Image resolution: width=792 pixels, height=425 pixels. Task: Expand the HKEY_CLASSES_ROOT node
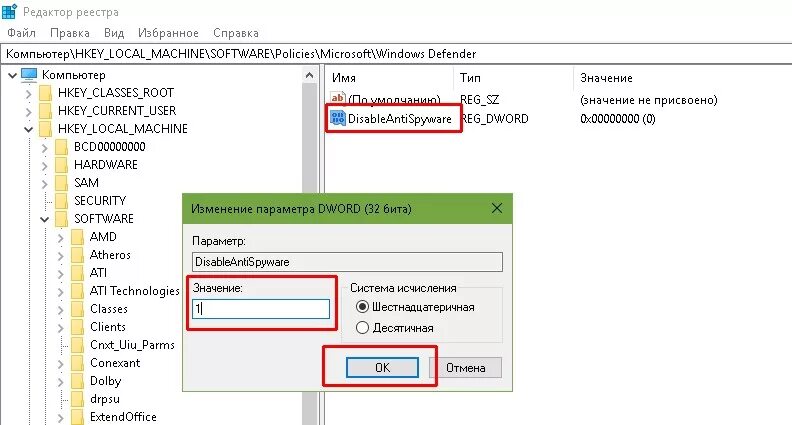click(x=28, y=93)
